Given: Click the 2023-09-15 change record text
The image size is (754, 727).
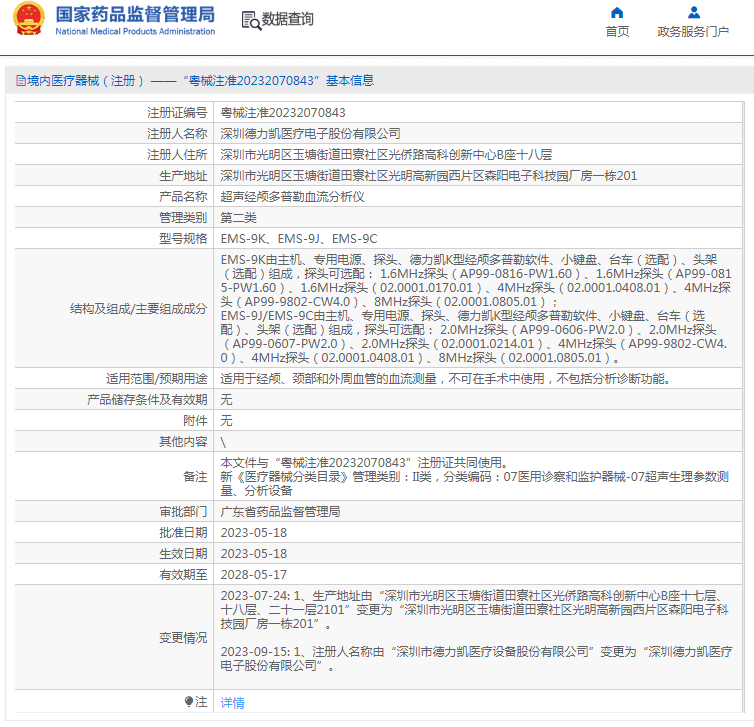Looking at the screenshot, I should [x=476, y=659].
